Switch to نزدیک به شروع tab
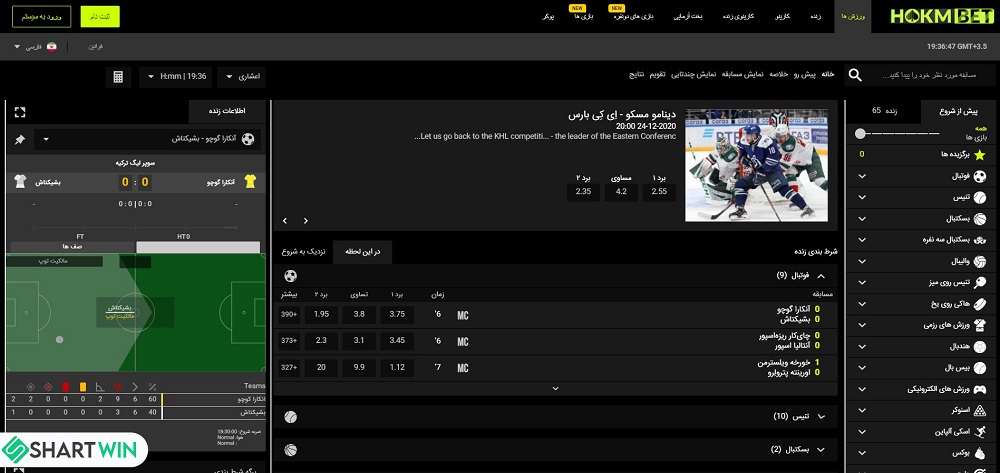This screenshot has width=1000, height=473. coord(304,252)
